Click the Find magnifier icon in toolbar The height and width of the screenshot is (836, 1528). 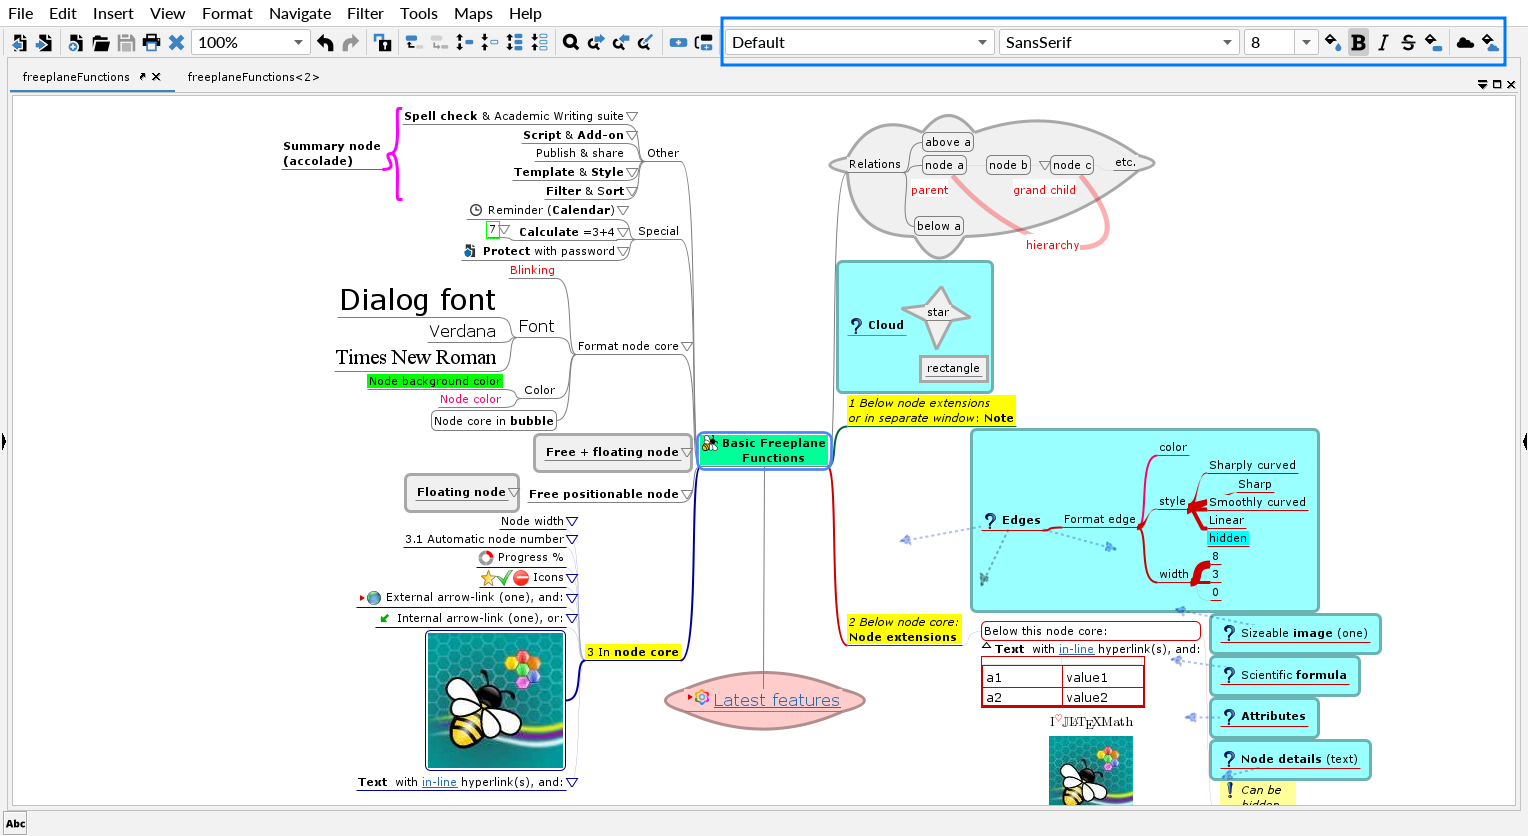click(570, 42)
